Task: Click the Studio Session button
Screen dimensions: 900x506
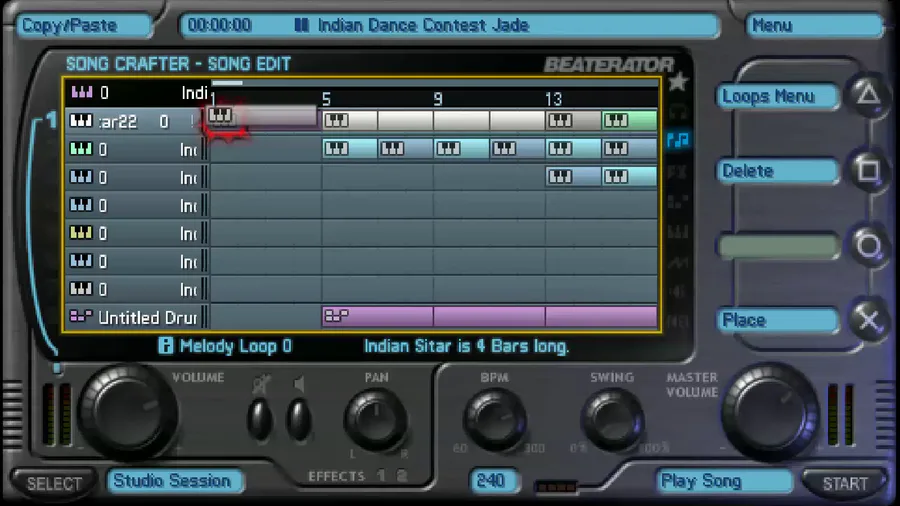Action: pyautogui.click(x=174, y=481)
